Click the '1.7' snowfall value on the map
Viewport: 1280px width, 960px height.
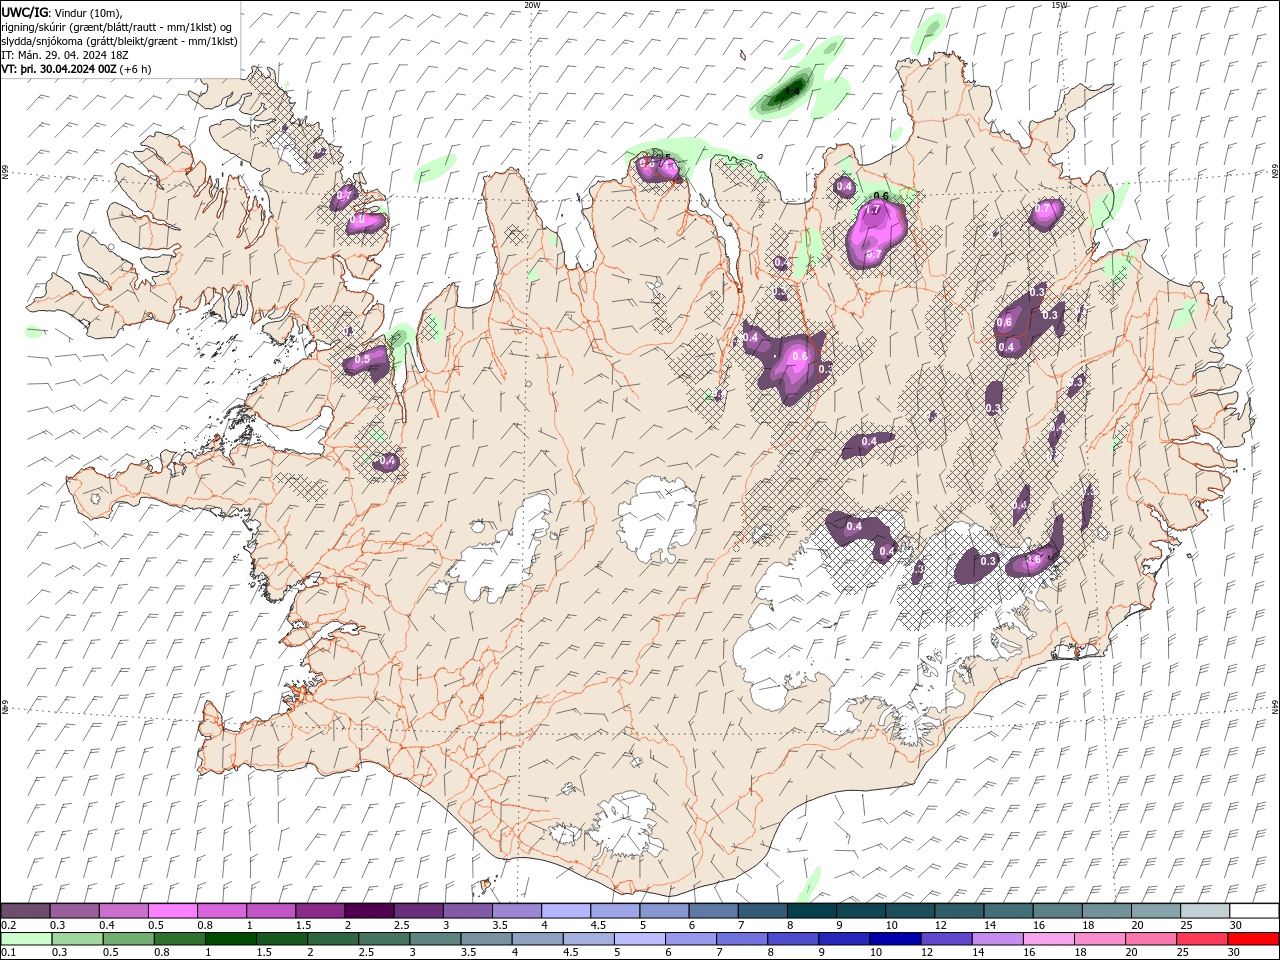pos(872,210)
